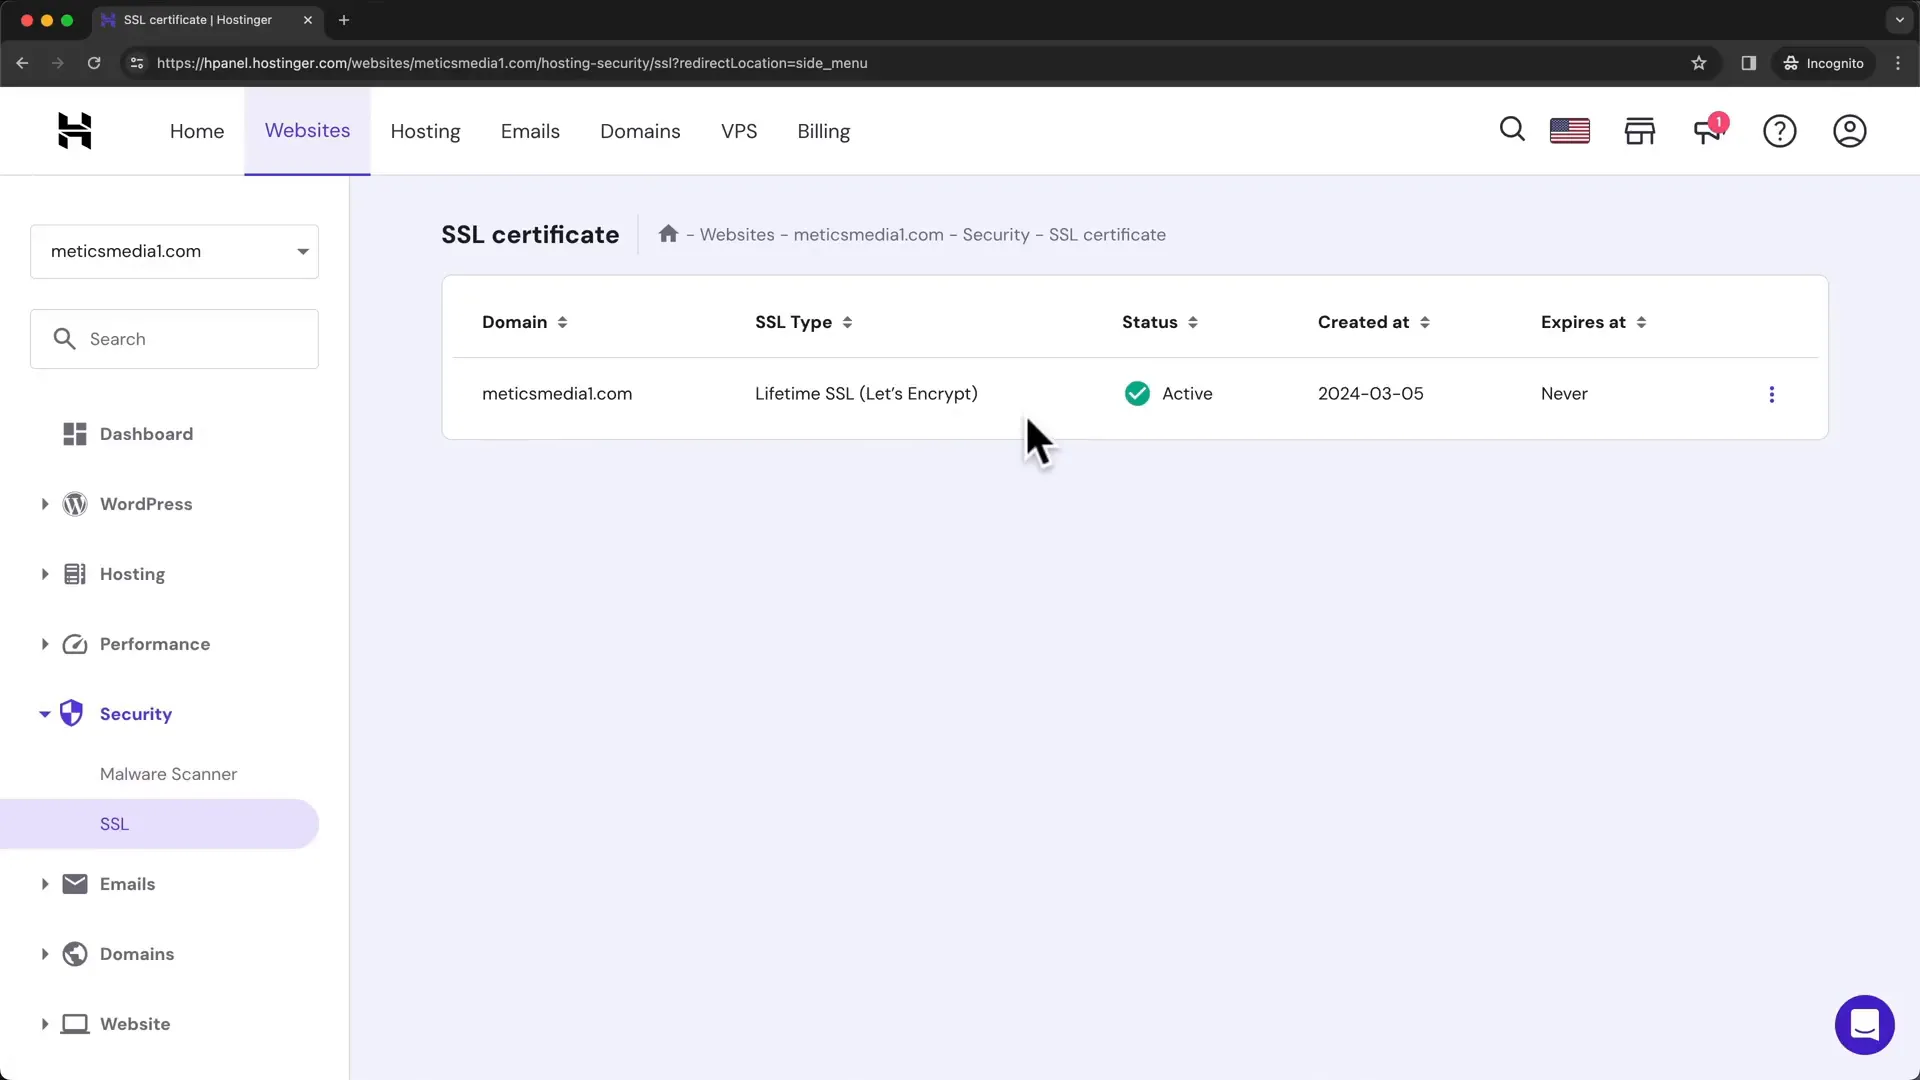
Task: Go to the Home top menu
Action: point(197,131)
